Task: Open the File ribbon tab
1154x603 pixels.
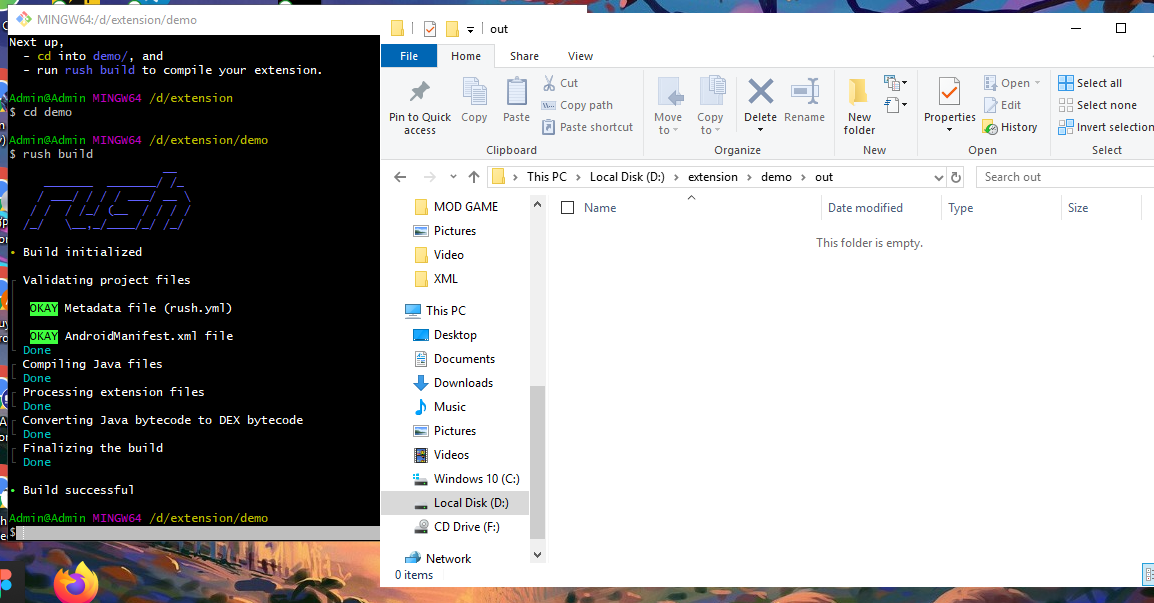Action: [409, 56]
